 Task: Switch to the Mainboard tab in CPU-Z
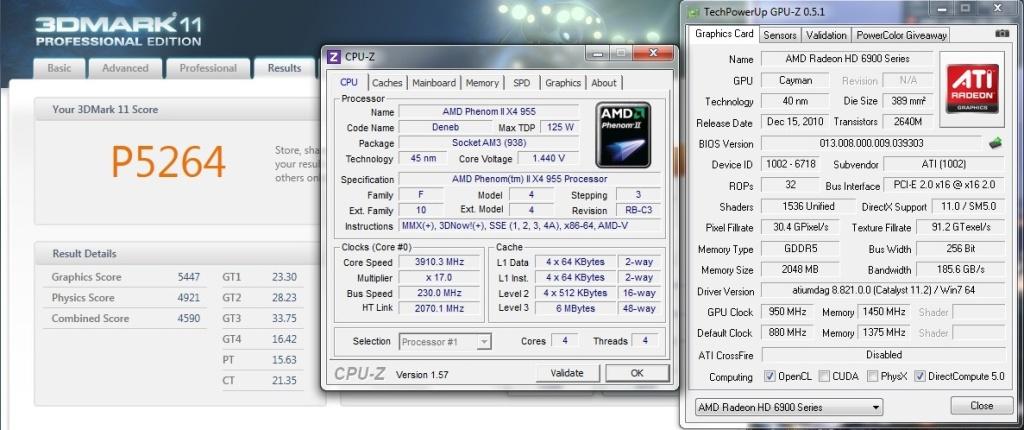434,82
